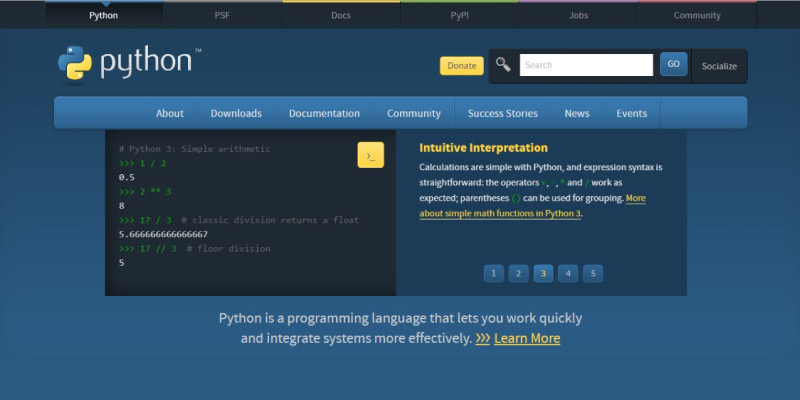Open the Success Stories navigation menu
This screenshot has width=800, height=400.
coord(503,113)
